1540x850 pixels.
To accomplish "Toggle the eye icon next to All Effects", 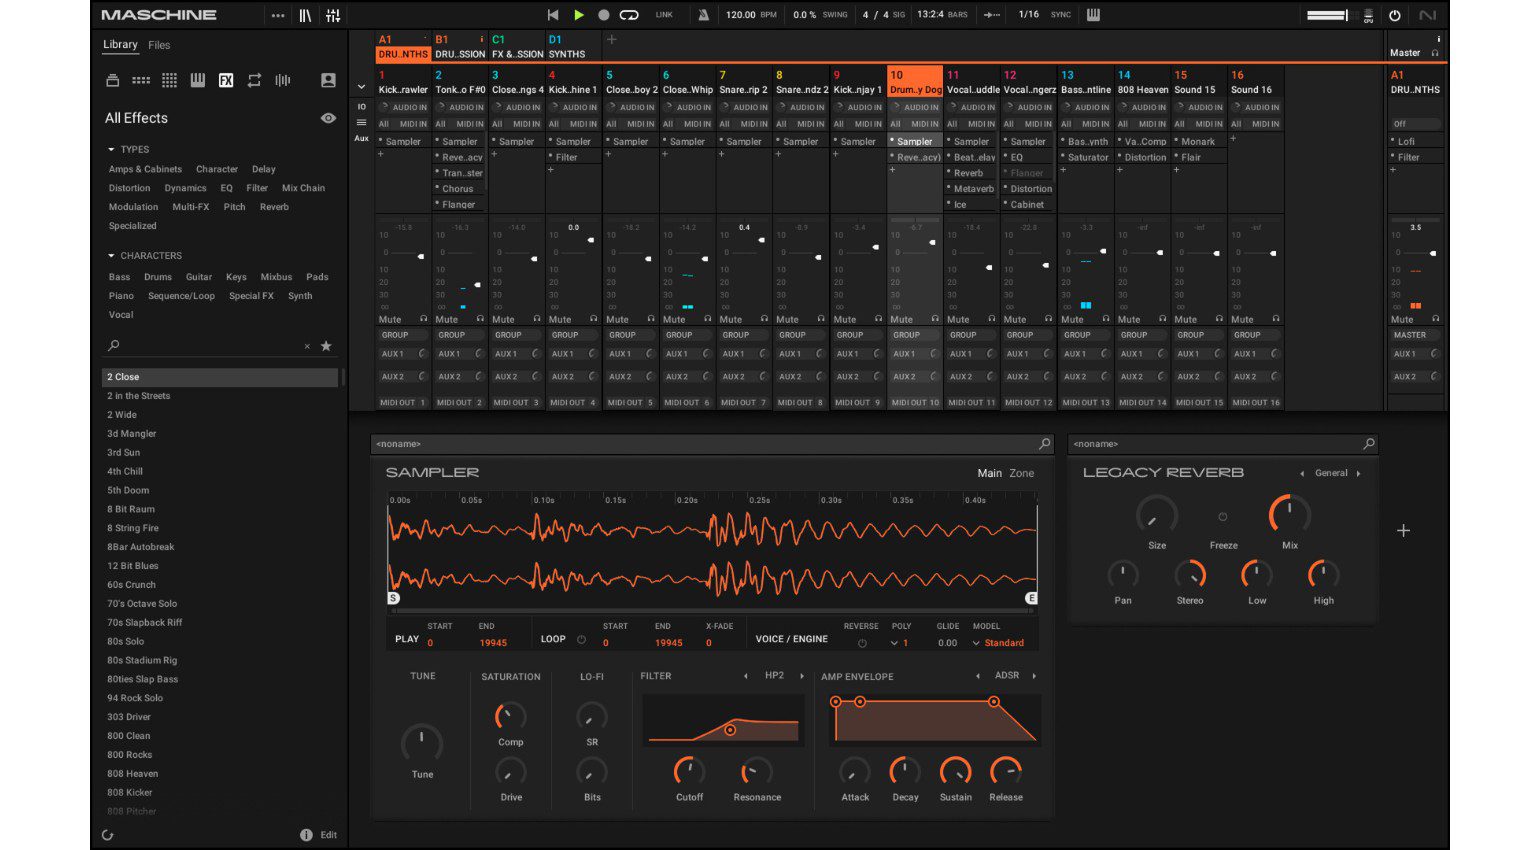I will (x=328, y=118).
